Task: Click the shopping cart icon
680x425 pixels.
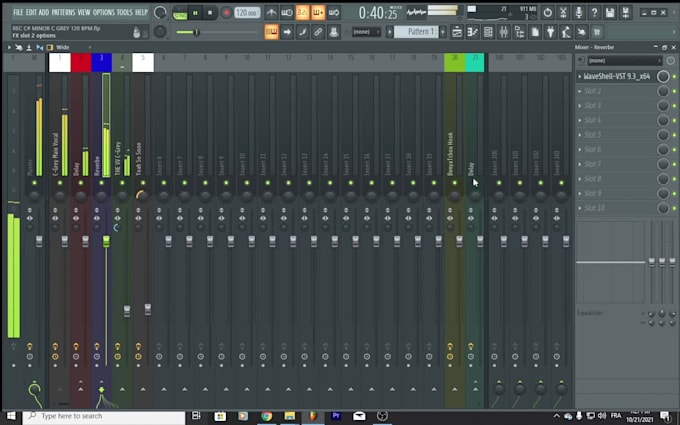Action: click(x=597, y=32)
